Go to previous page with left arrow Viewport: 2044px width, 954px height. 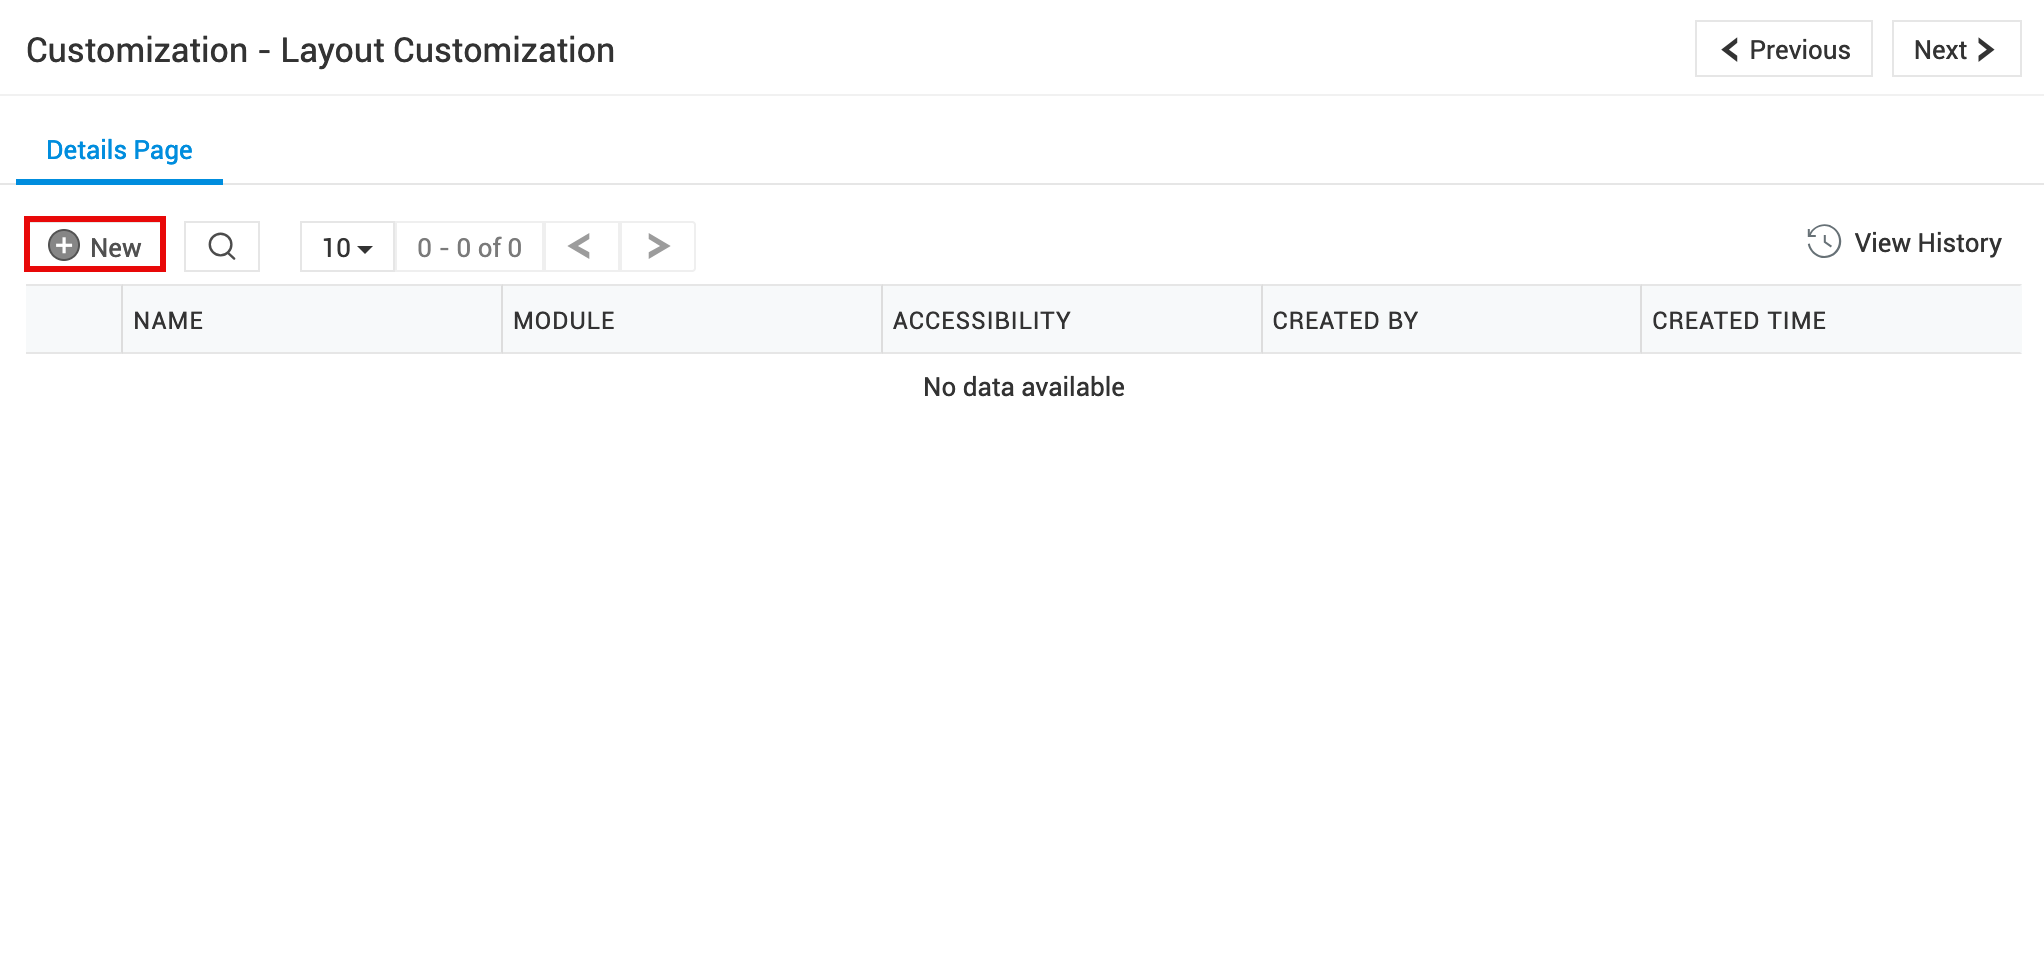point(581,246)
